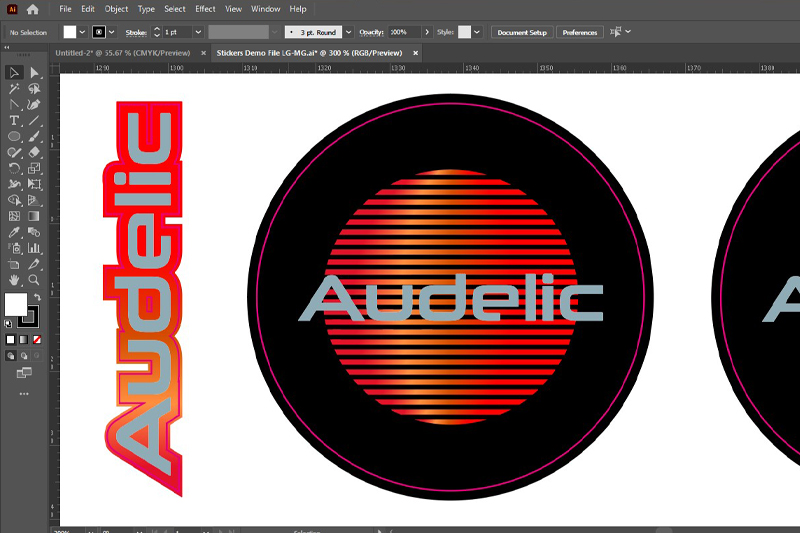
Task: Expand the 3 pt. Round brush dropdown
Action: click(x=347, y=32)
